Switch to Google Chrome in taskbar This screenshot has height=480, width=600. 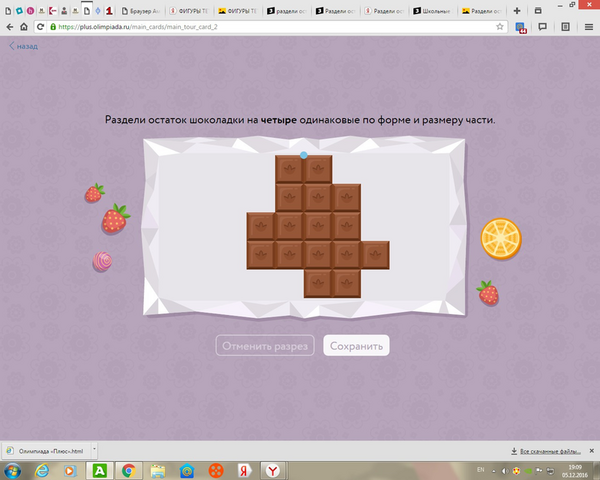pos(129,470)
